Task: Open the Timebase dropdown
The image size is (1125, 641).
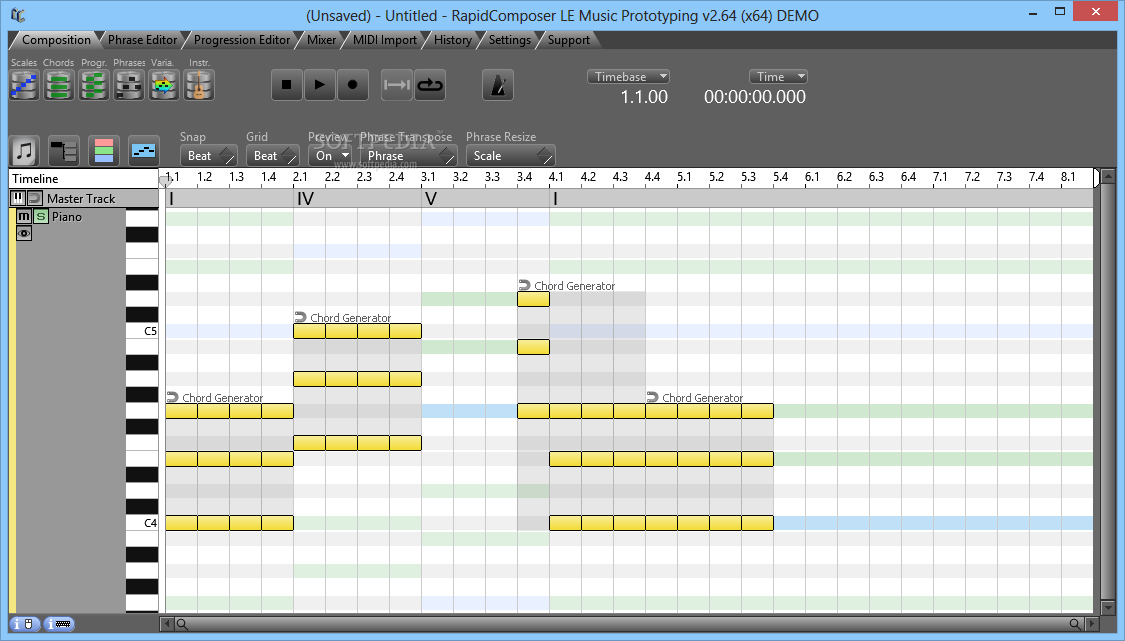Action: (629, 76)
